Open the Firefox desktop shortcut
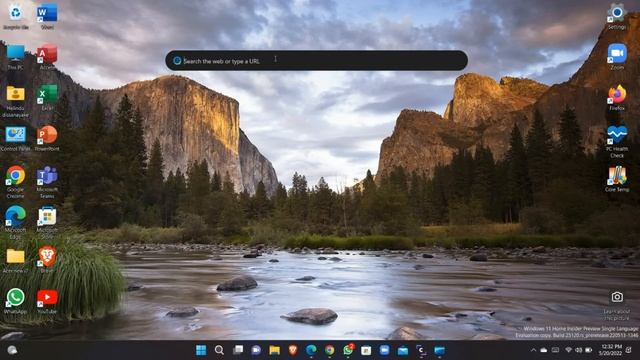The height and width of the screenshot is (360, 640). (617, 98)
